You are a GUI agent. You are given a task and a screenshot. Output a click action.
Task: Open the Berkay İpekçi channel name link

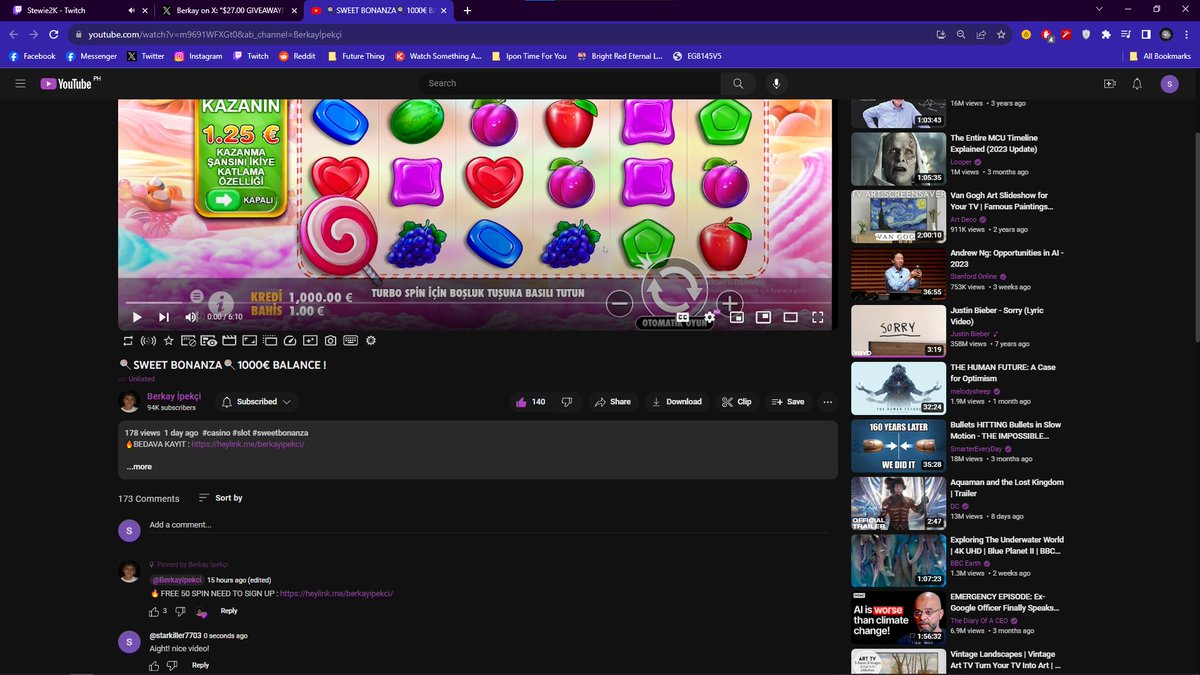tap(174, 397)
